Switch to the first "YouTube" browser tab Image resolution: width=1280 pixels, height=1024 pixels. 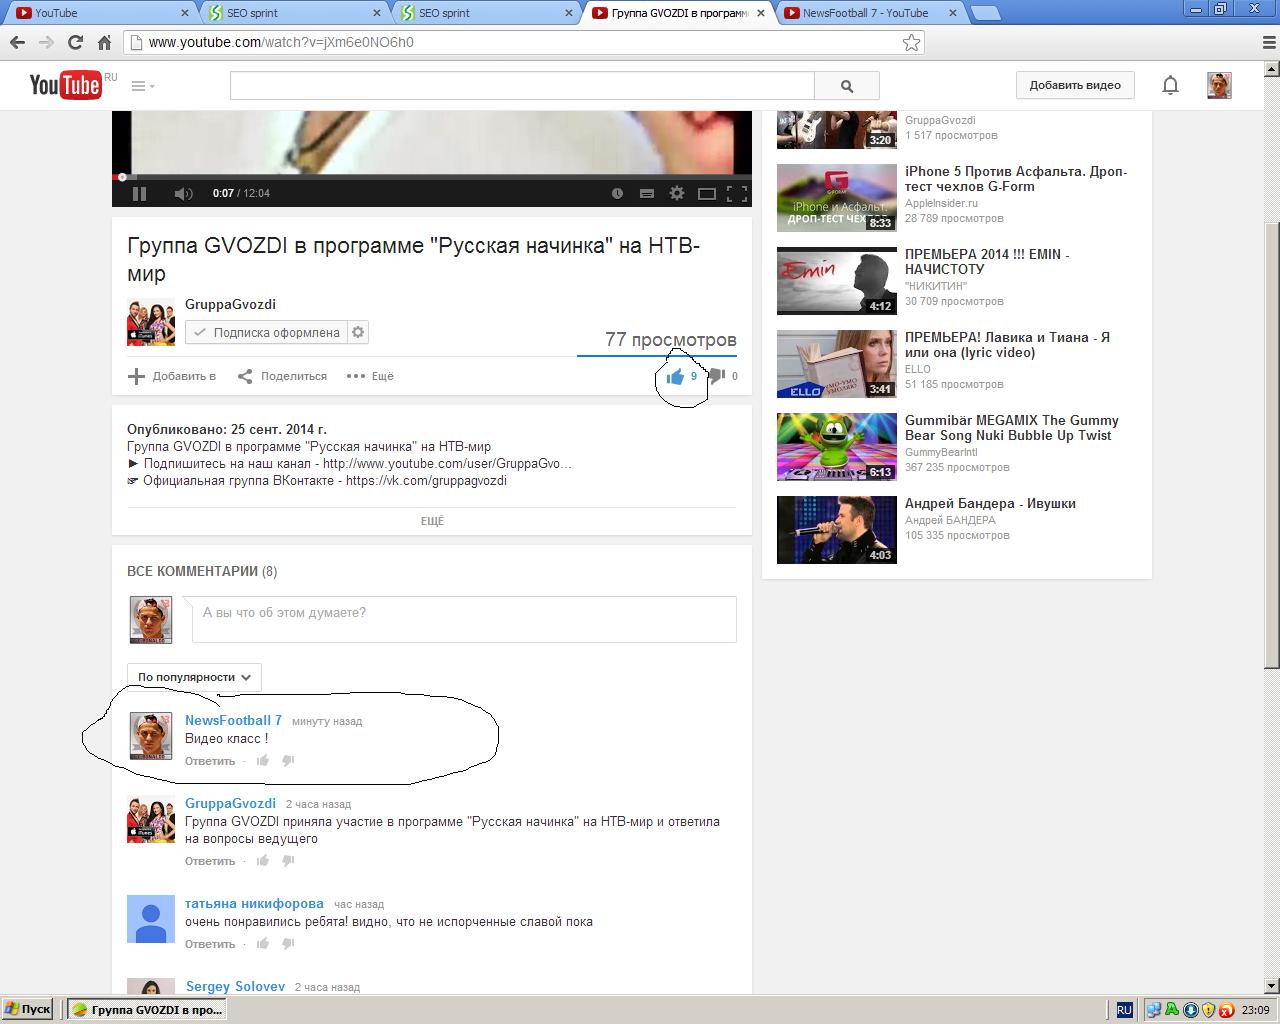100,13
